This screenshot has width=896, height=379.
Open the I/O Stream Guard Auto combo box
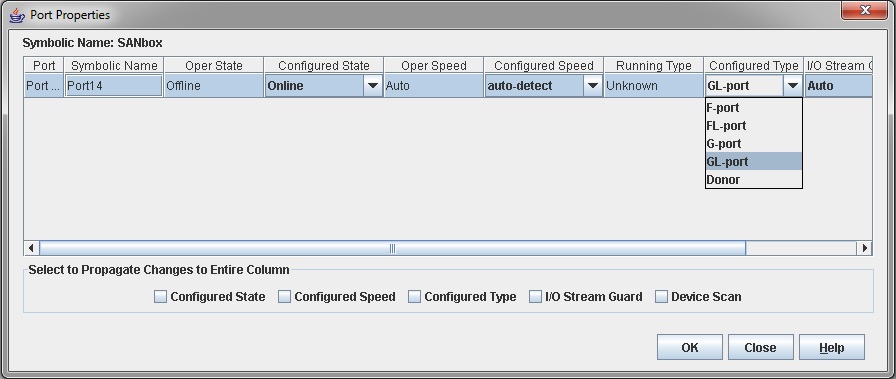point(839,86)
